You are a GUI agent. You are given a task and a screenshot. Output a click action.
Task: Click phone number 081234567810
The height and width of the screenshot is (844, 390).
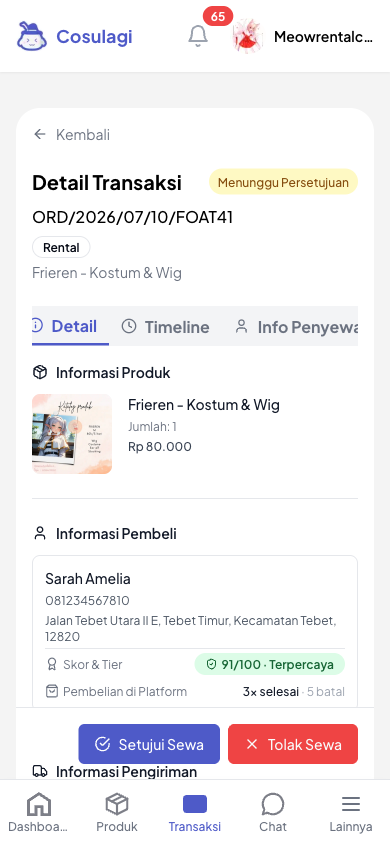pos(87,601)
